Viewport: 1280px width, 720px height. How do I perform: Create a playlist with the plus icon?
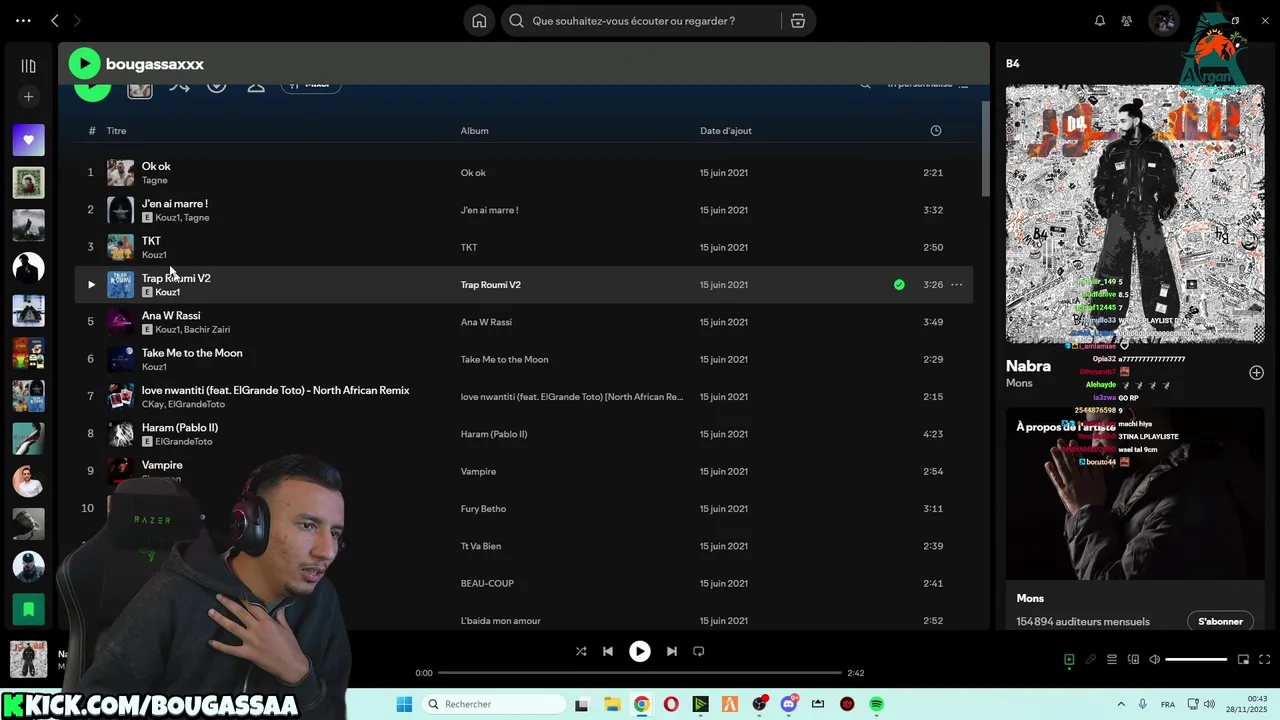pyautogui.click(x=28, y=97)
